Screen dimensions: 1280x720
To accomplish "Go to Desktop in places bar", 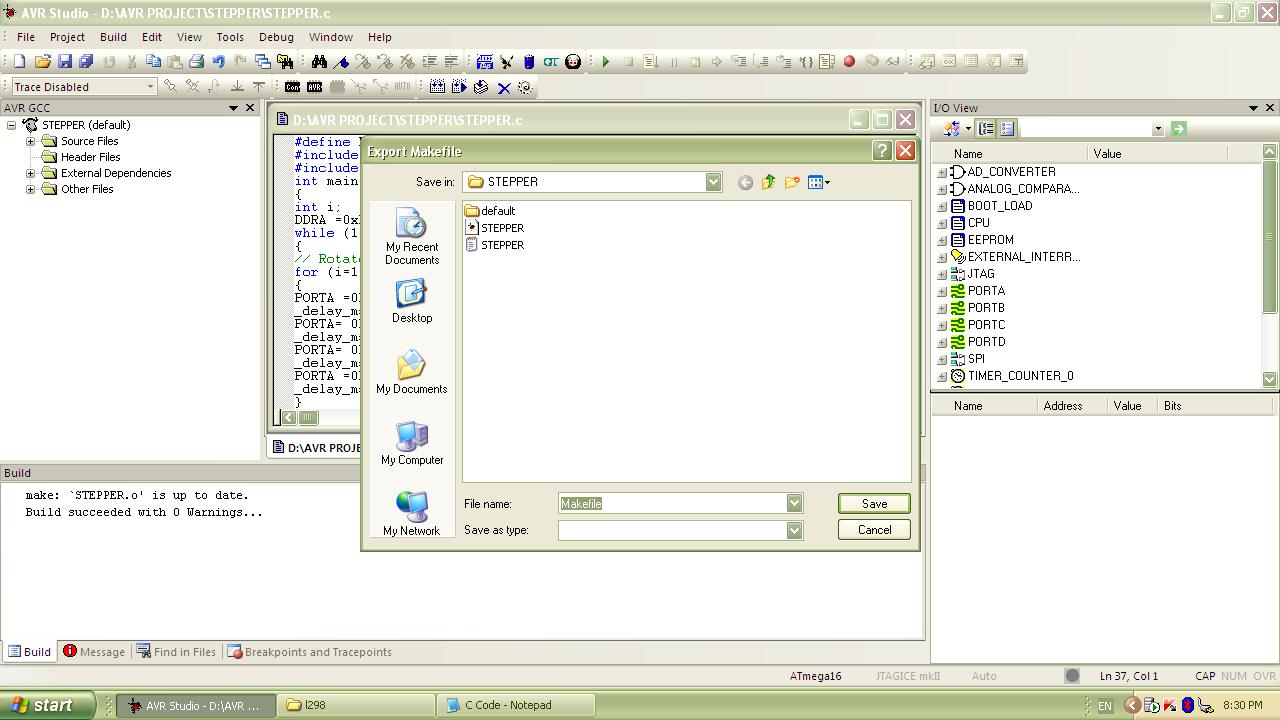I will pos(412,301).
